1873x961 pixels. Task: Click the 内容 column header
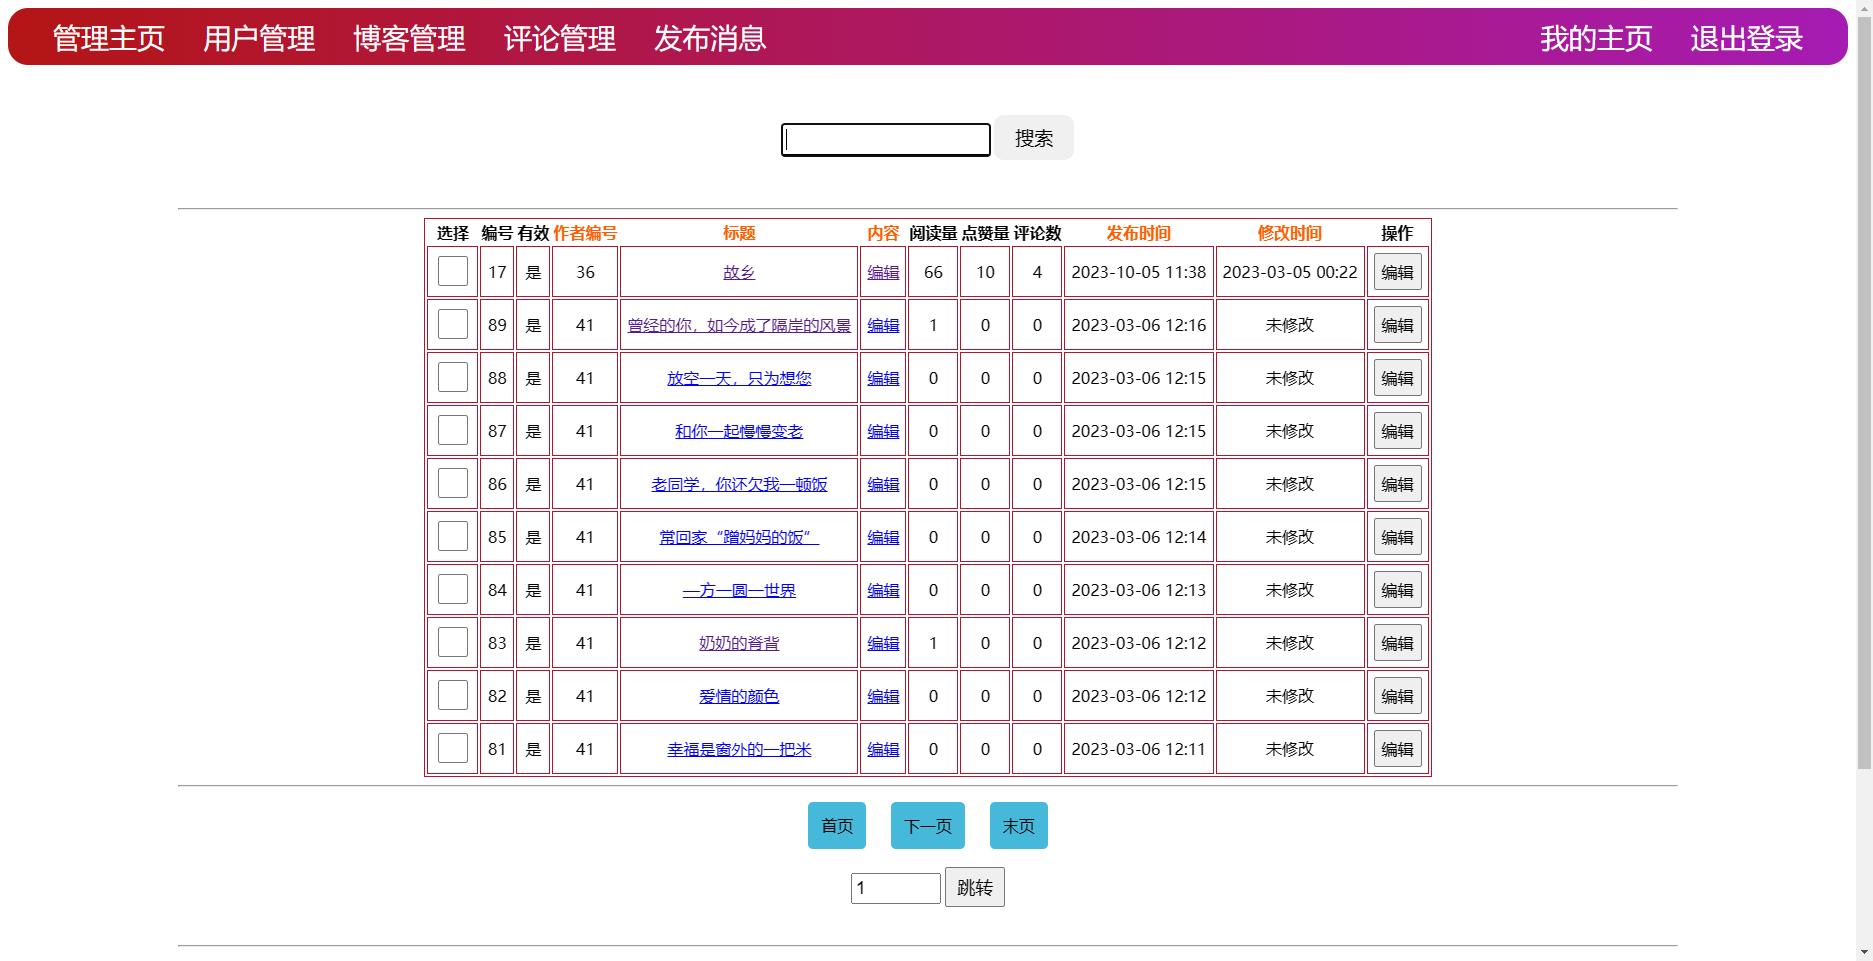pyautogui.click(x=883, y=233)
